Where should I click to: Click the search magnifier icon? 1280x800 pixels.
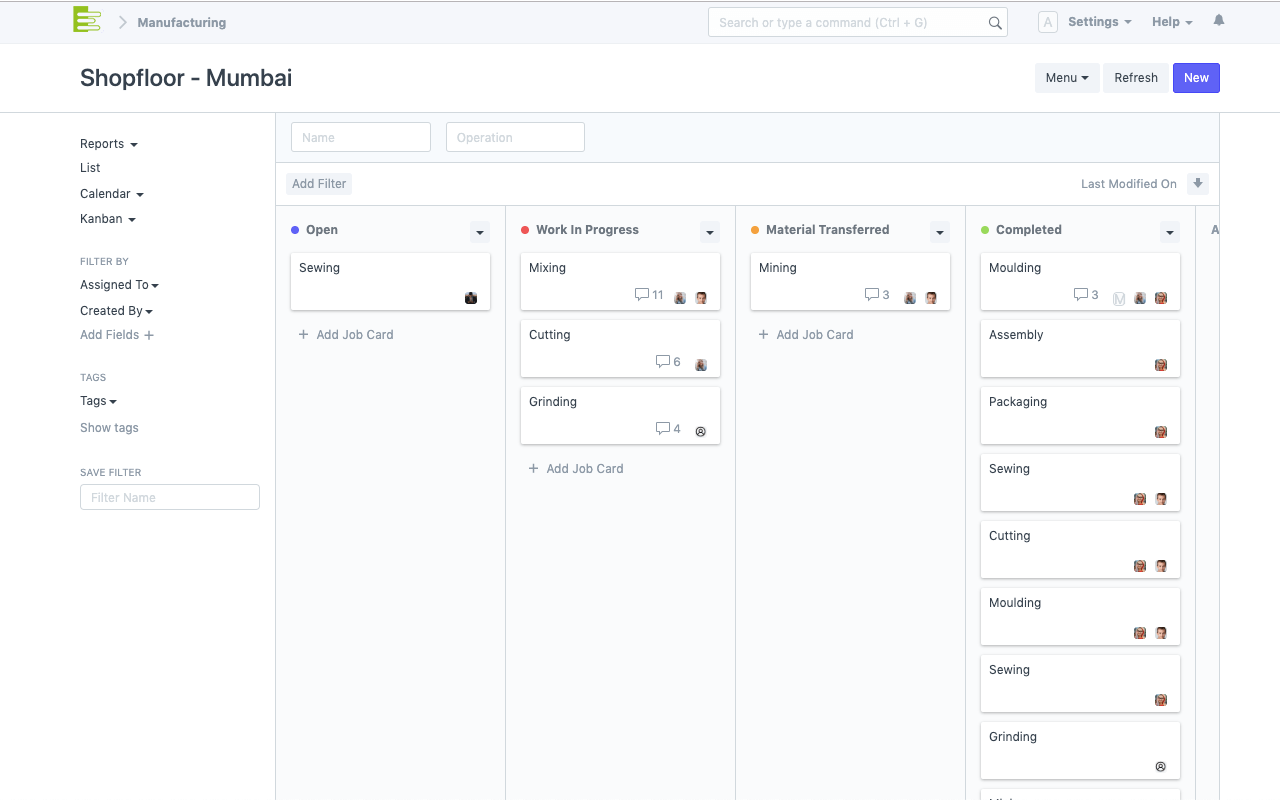[x=994, y=23]
